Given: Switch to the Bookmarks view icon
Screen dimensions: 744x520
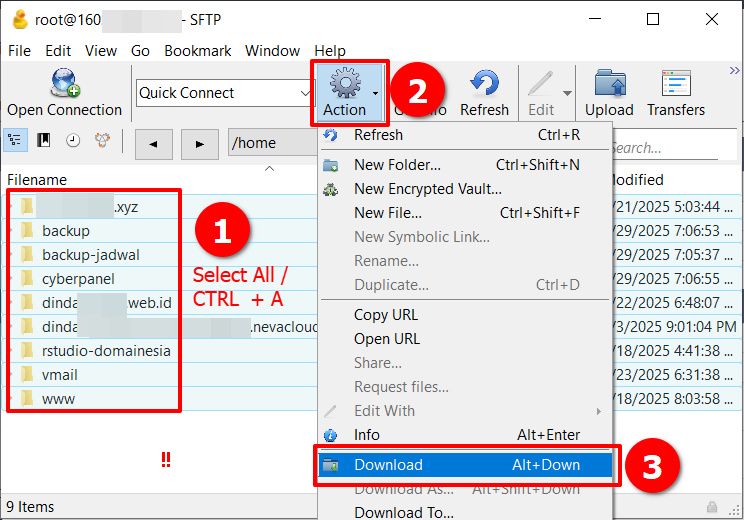Looking at the screenshot, I should (44, 142).
